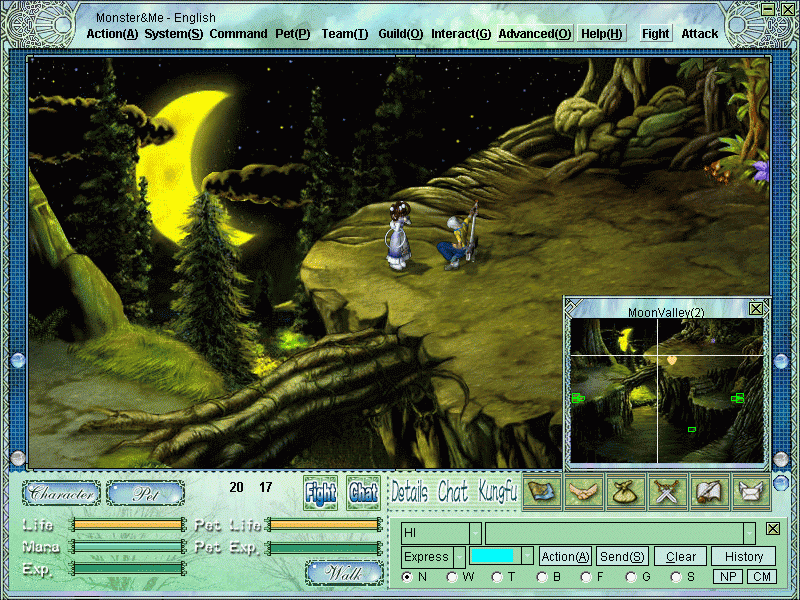Open the Team(T) menu
Screen dimensions: 800x600
coord(345,34)
